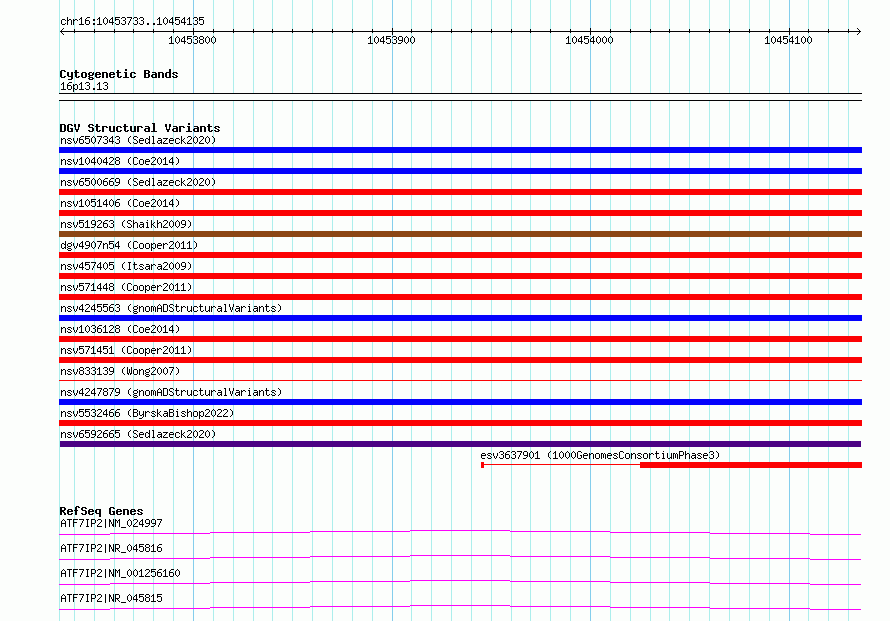Open transcript ATF7IP2|NM_001256160 label
This screenshot has width=890, height=621.
[120, 573]
